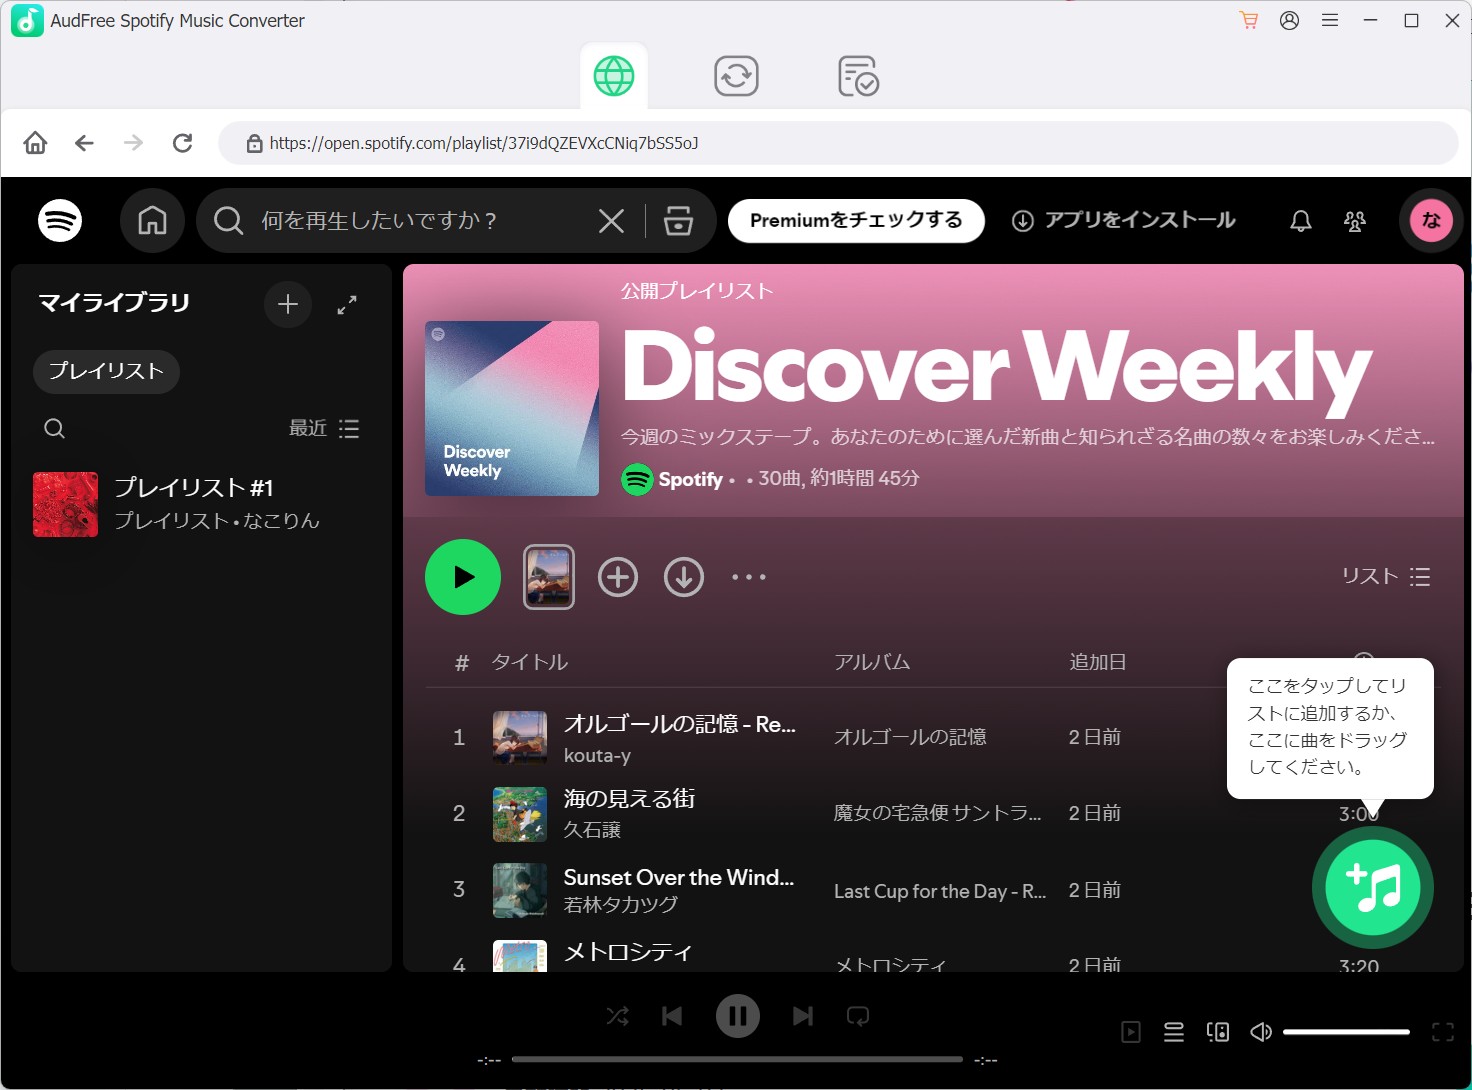Skip to next track
This screenshot has width=1472, height=1090.
[803, 1016]
